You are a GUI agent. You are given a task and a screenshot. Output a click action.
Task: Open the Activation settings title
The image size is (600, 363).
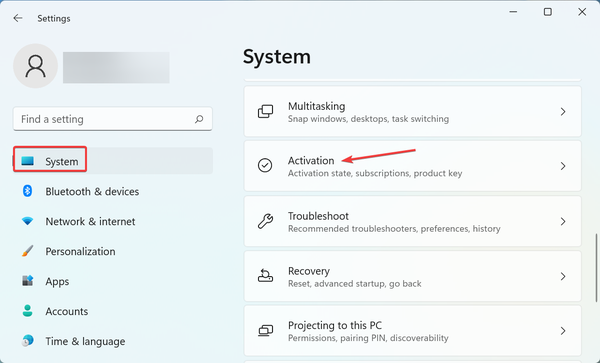tap(311, 161)
